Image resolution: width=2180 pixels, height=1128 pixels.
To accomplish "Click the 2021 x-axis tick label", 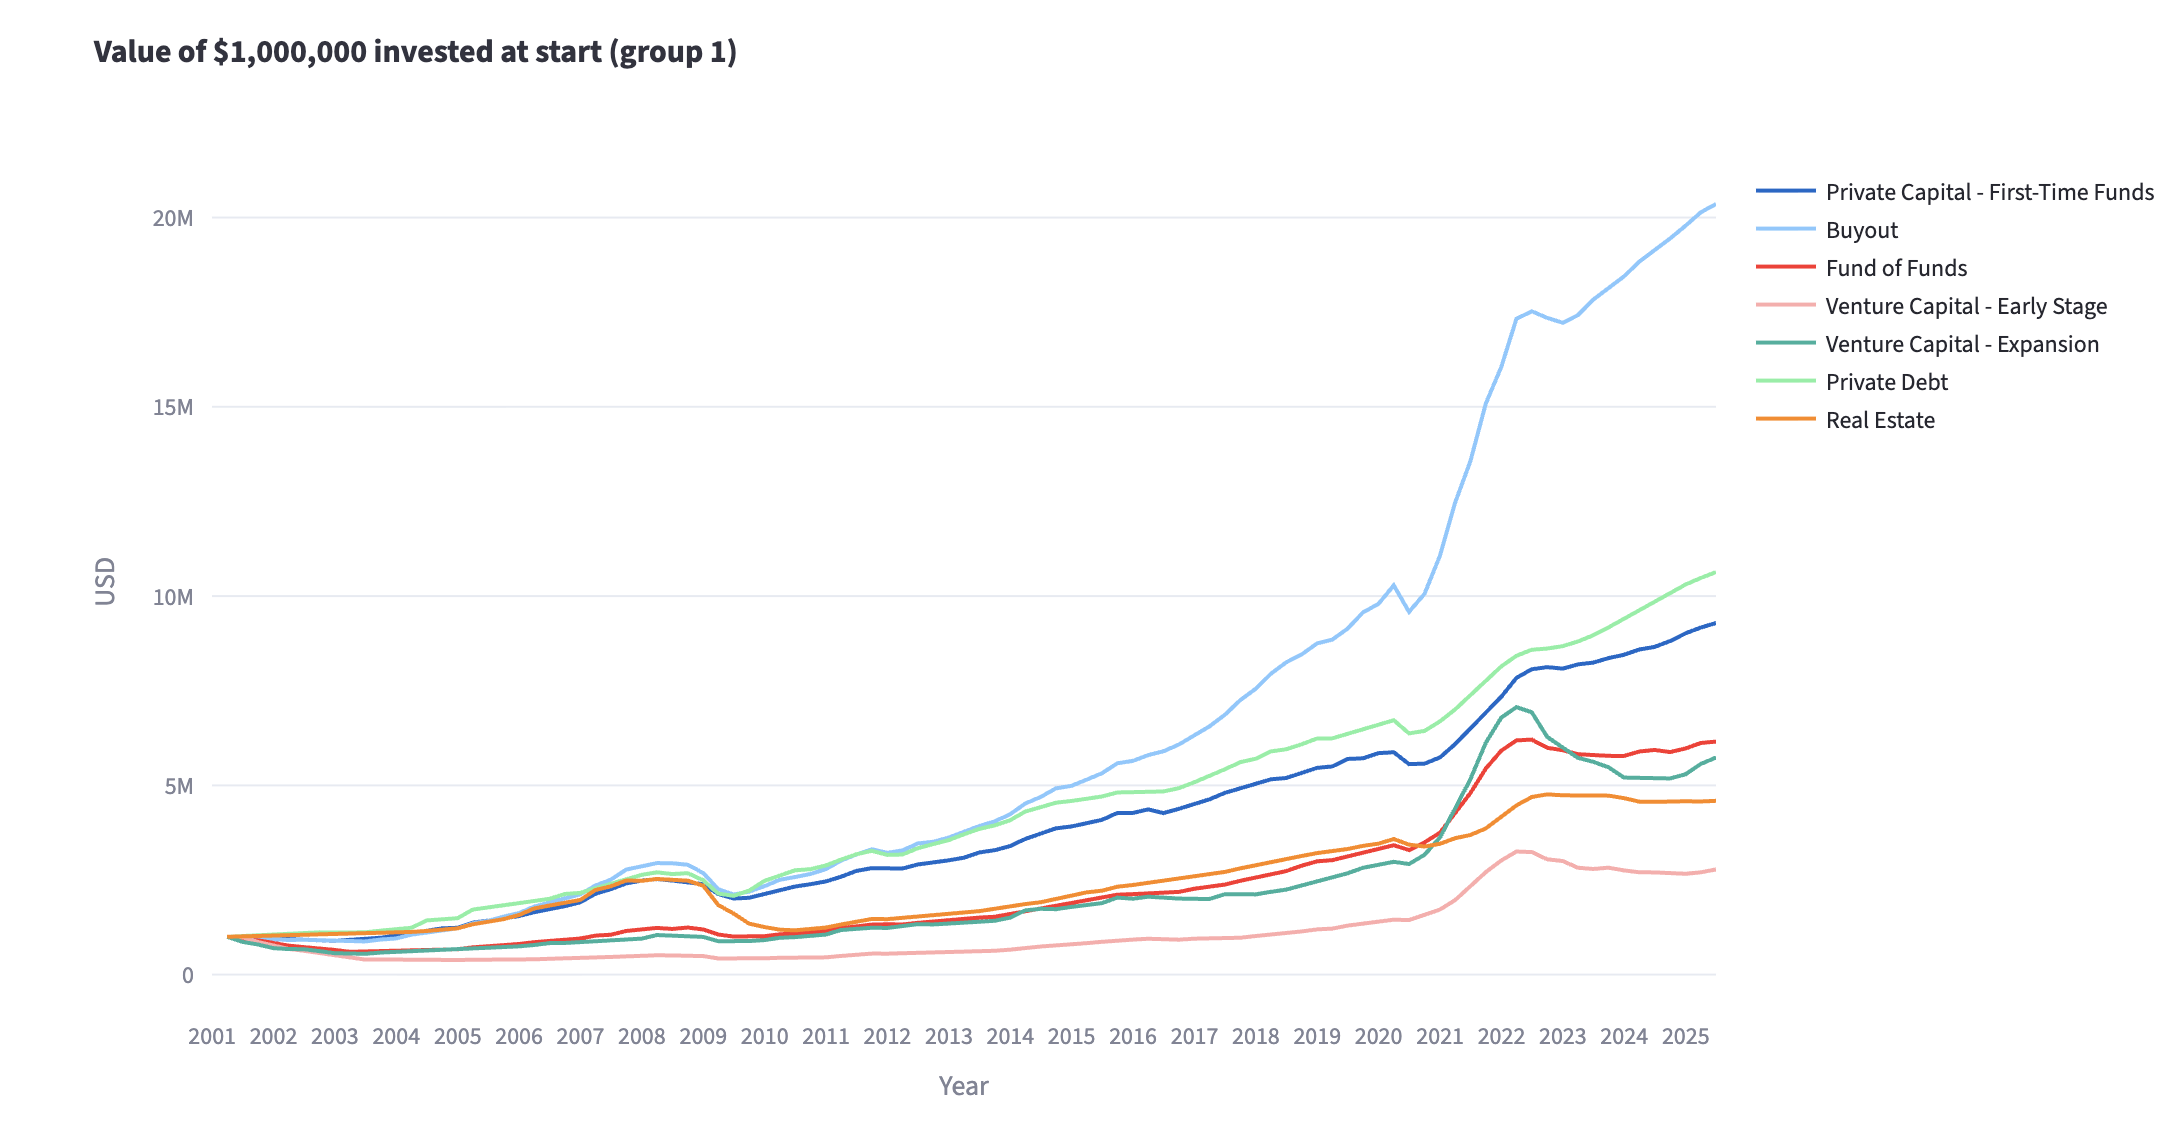I will [1439, 1036].
